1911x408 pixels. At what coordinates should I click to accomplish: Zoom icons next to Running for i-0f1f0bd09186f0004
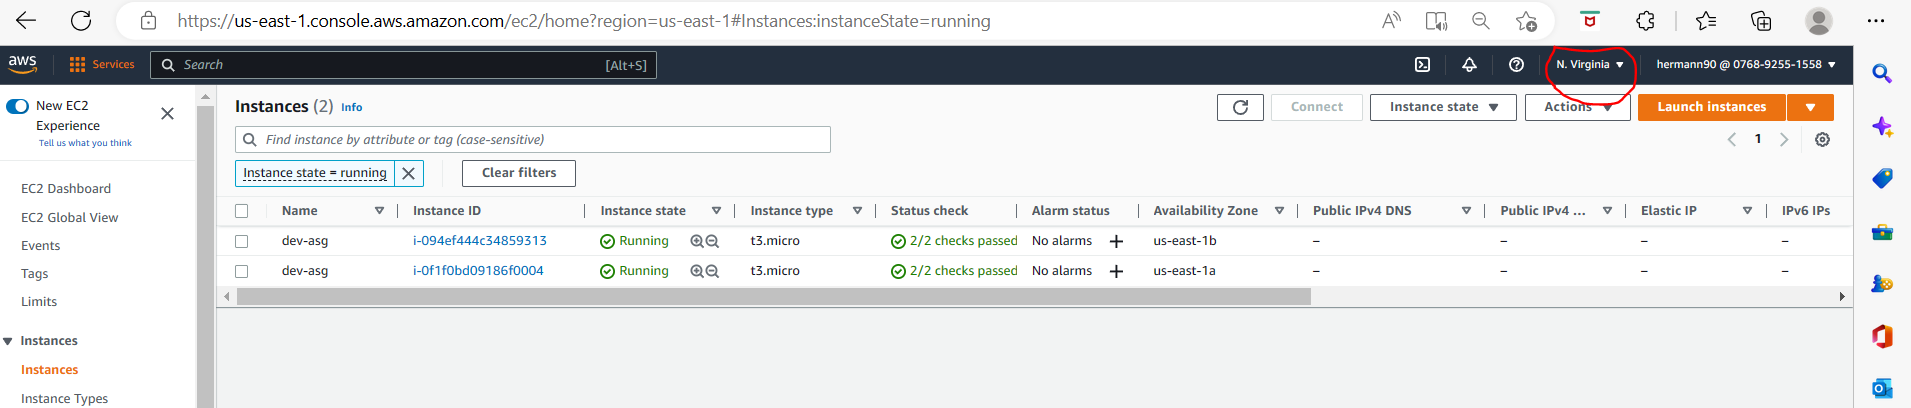click(704, 271)
